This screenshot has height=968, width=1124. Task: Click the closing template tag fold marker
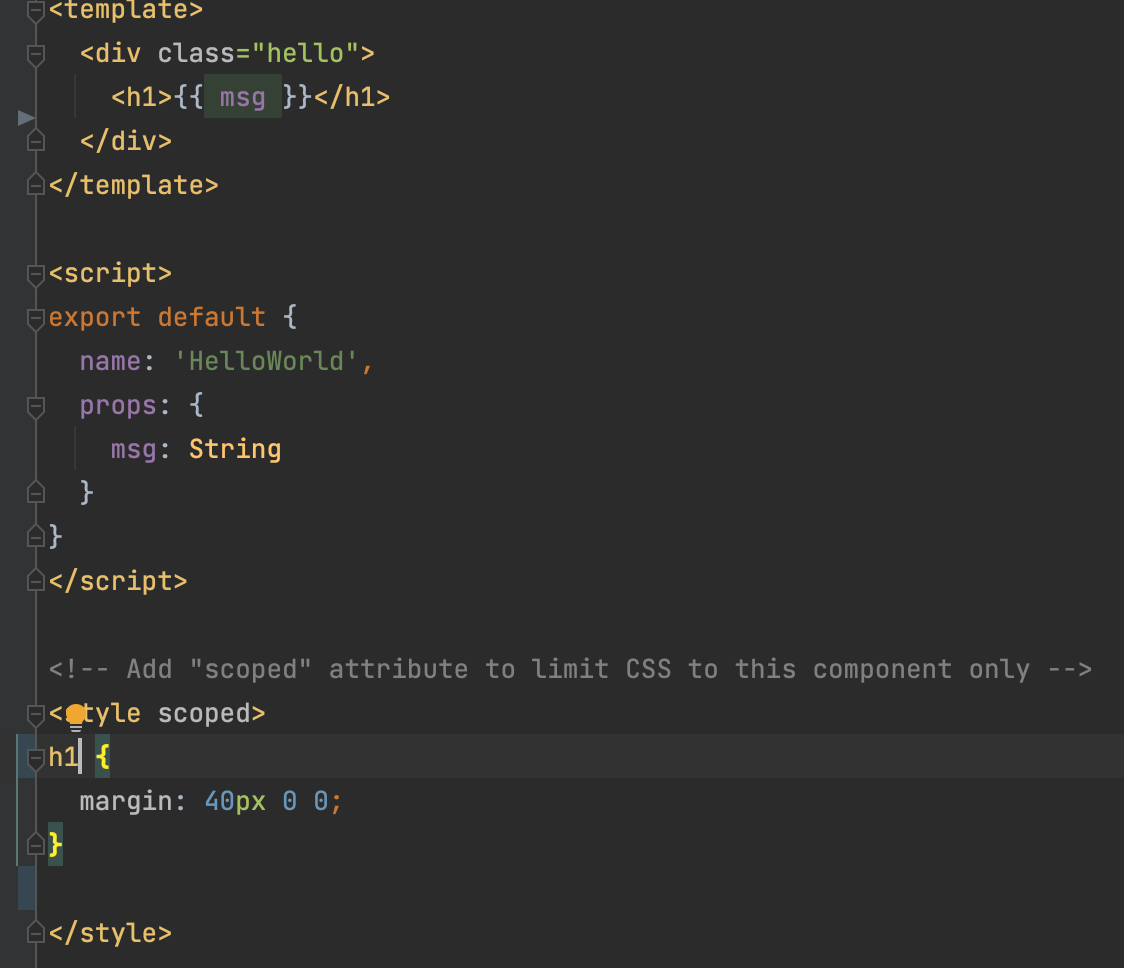tap(35, 186)
